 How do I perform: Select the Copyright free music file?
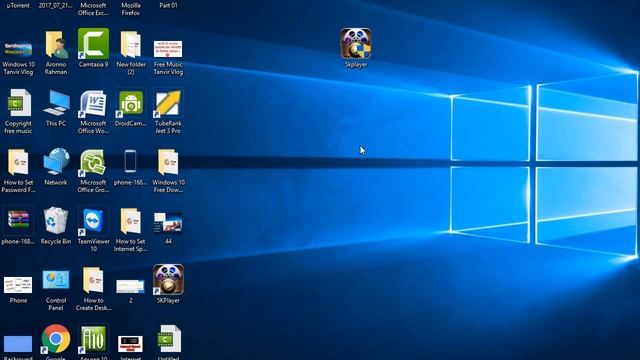[x=18, y=102]
